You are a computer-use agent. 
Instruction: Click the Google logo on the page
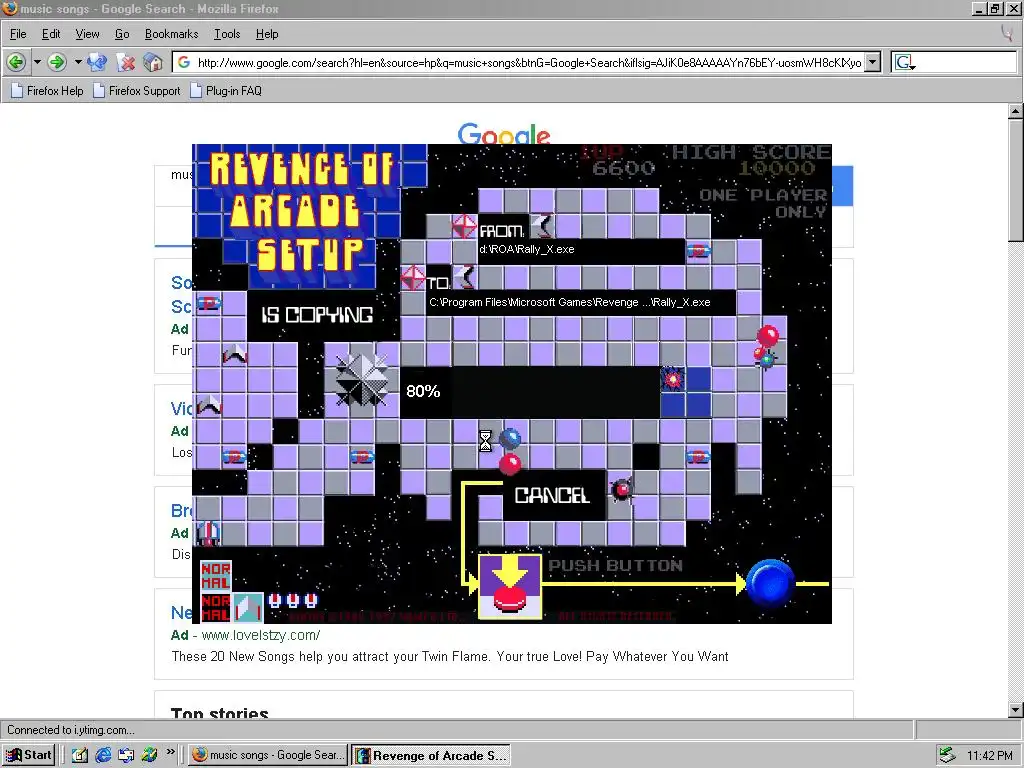504,133
